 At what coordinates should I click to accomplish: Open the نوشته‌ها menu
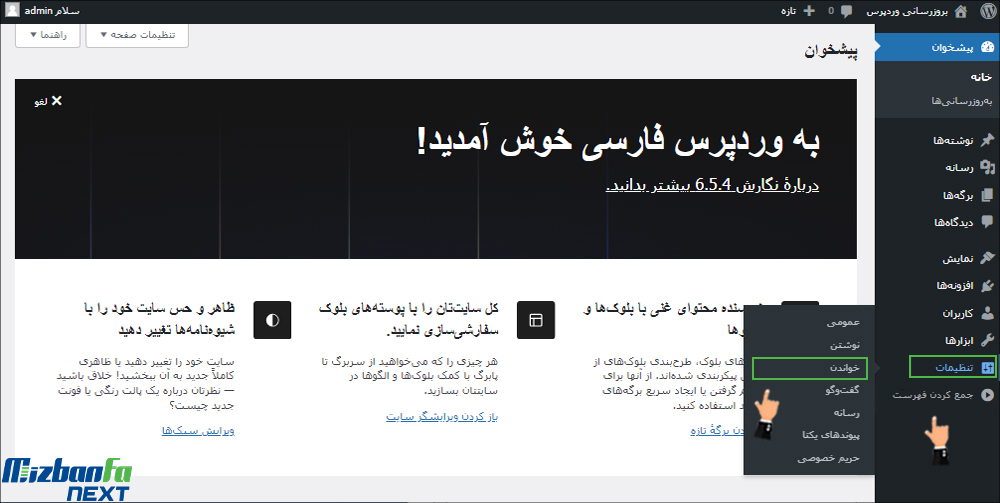(x=938, y=140)
